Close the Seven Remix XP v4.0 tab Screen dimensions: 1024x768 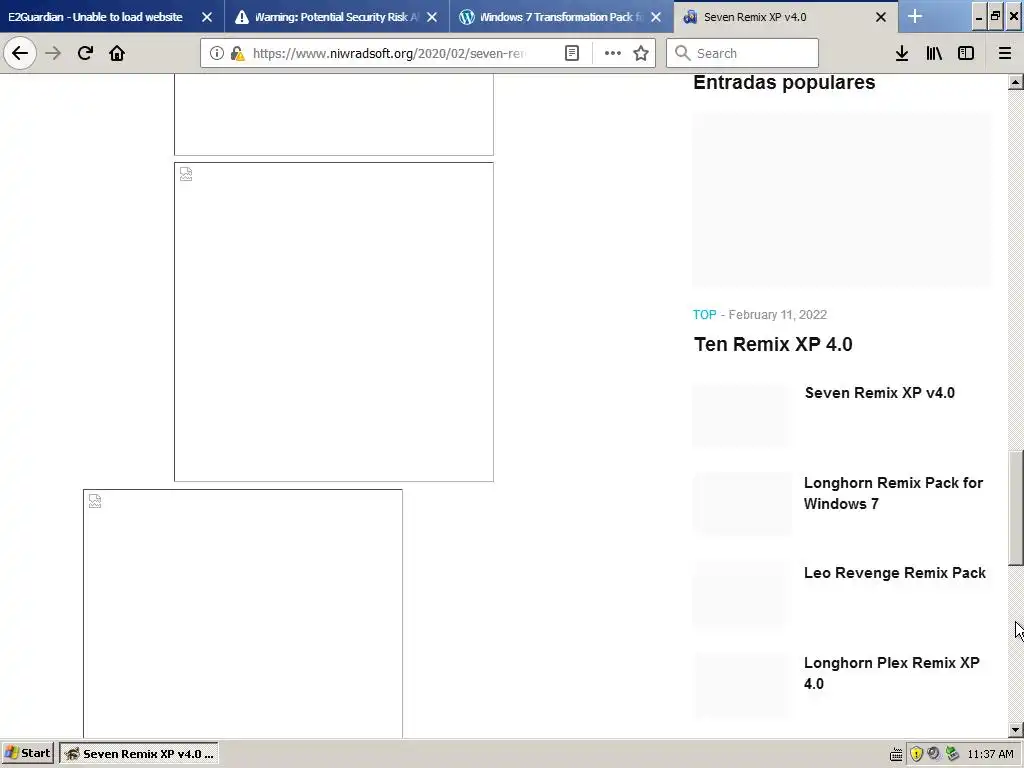[x=881, y=17]
